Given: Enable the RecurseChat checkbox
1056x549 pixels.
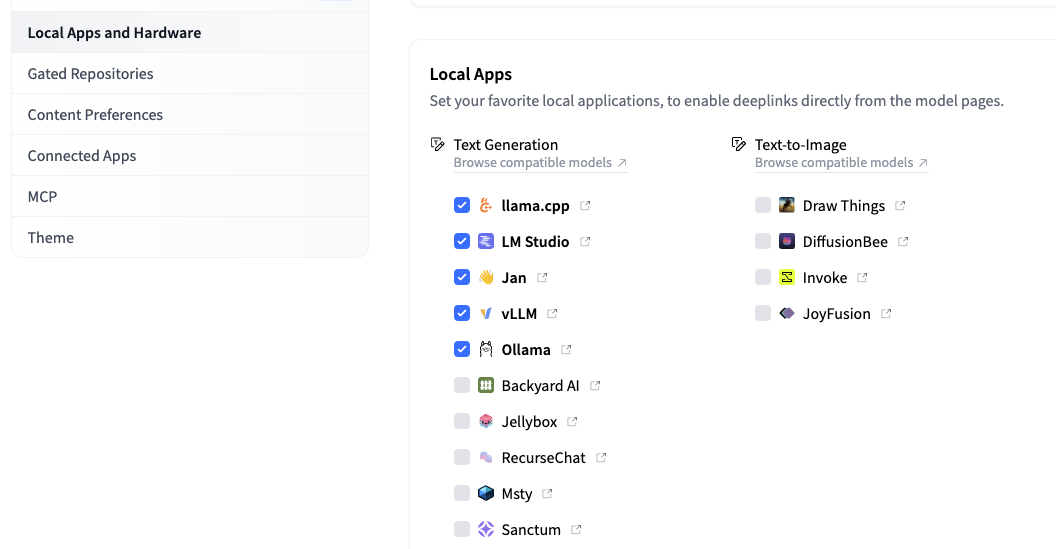Looking at the screenshot, I should [462, 458].
